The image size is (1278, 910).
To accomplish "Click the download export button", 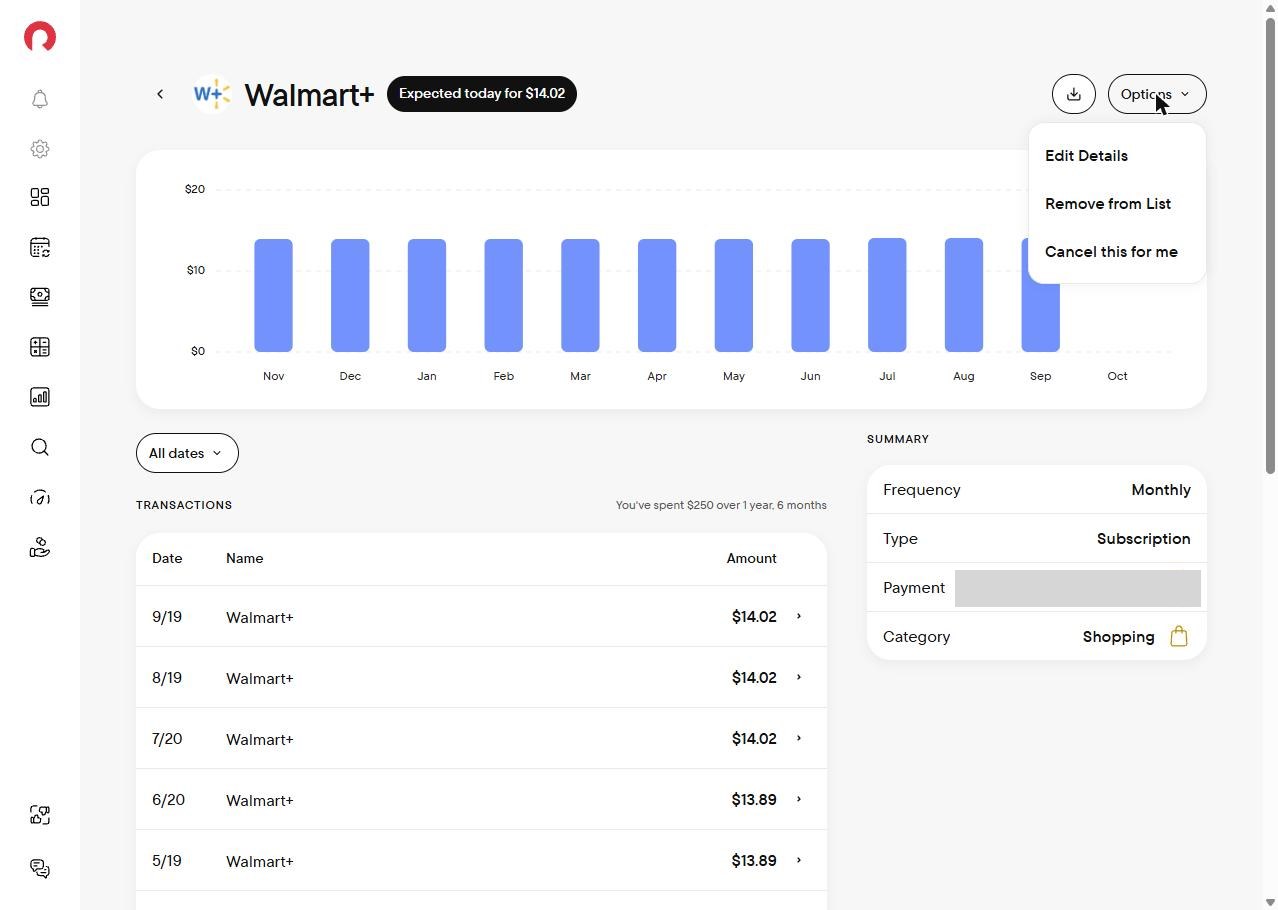I will point(1074,94).
